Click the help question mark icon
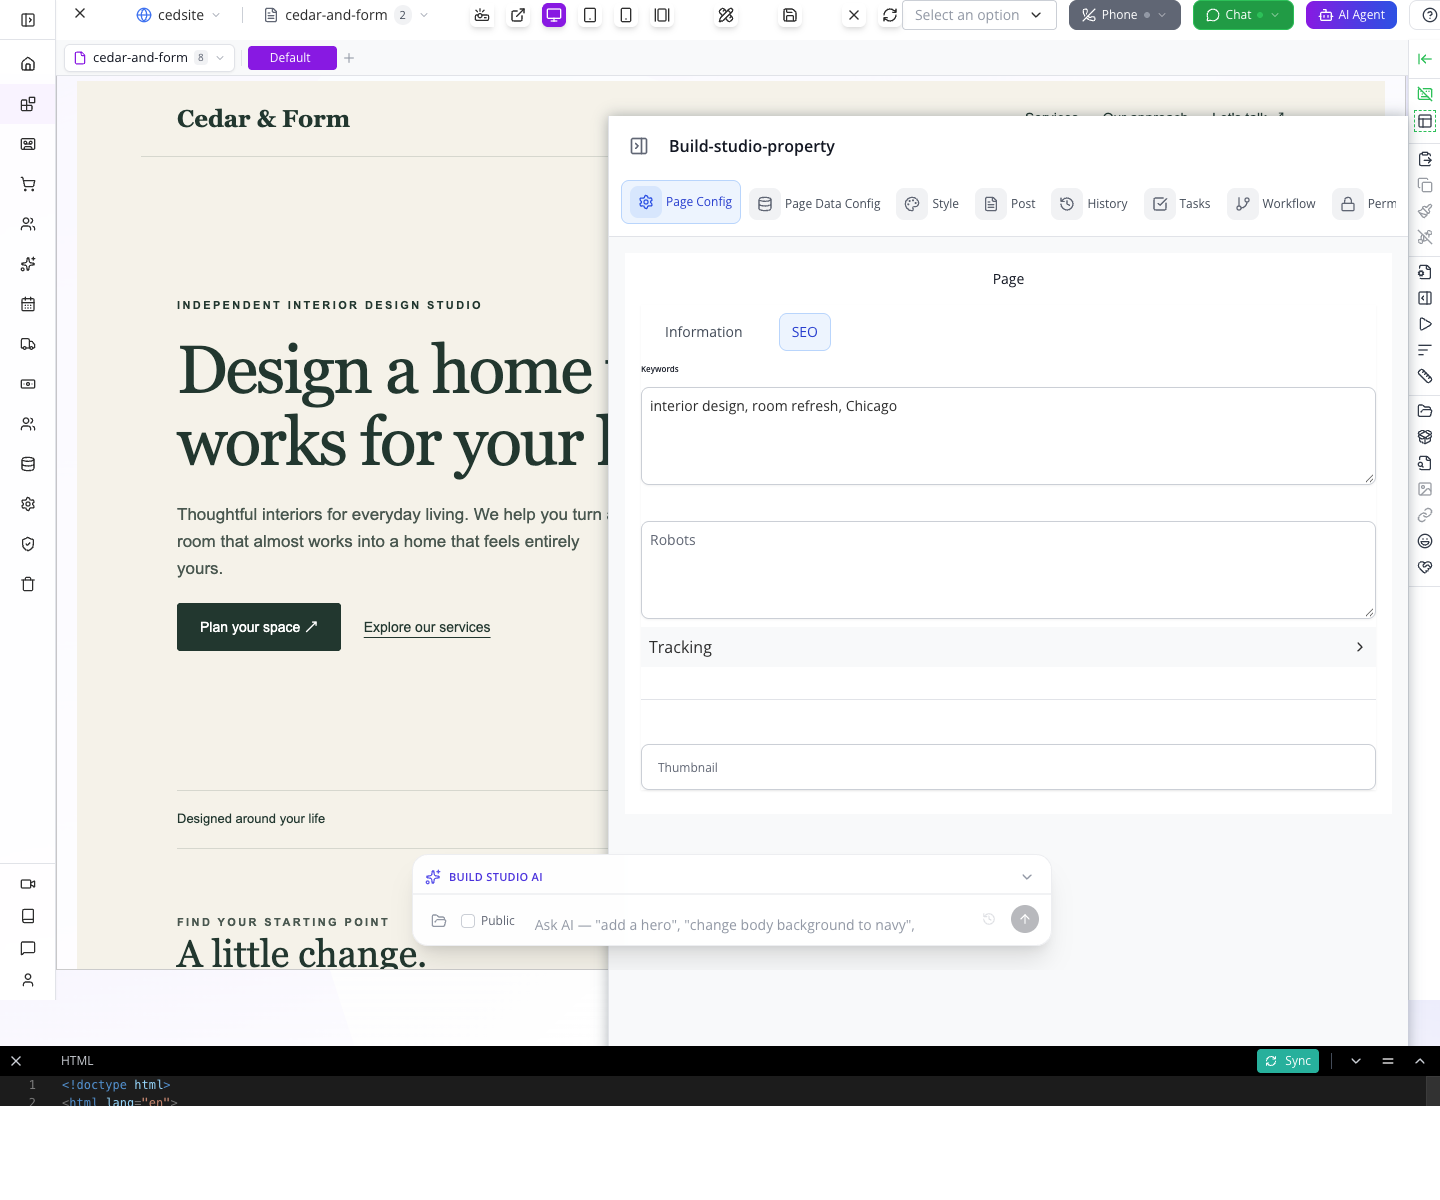Screen dimensions: 1440x1200 [x=1429, y=15]
